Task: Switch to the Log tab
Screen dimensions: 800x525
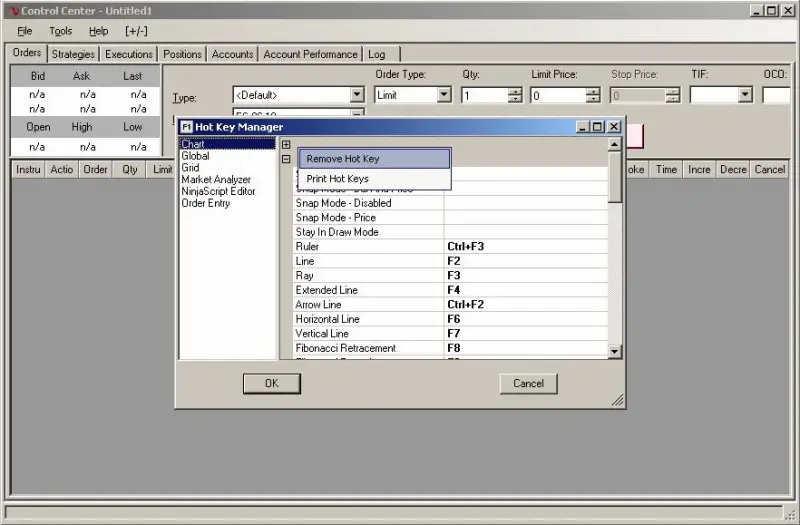Action: coord(377,54)
